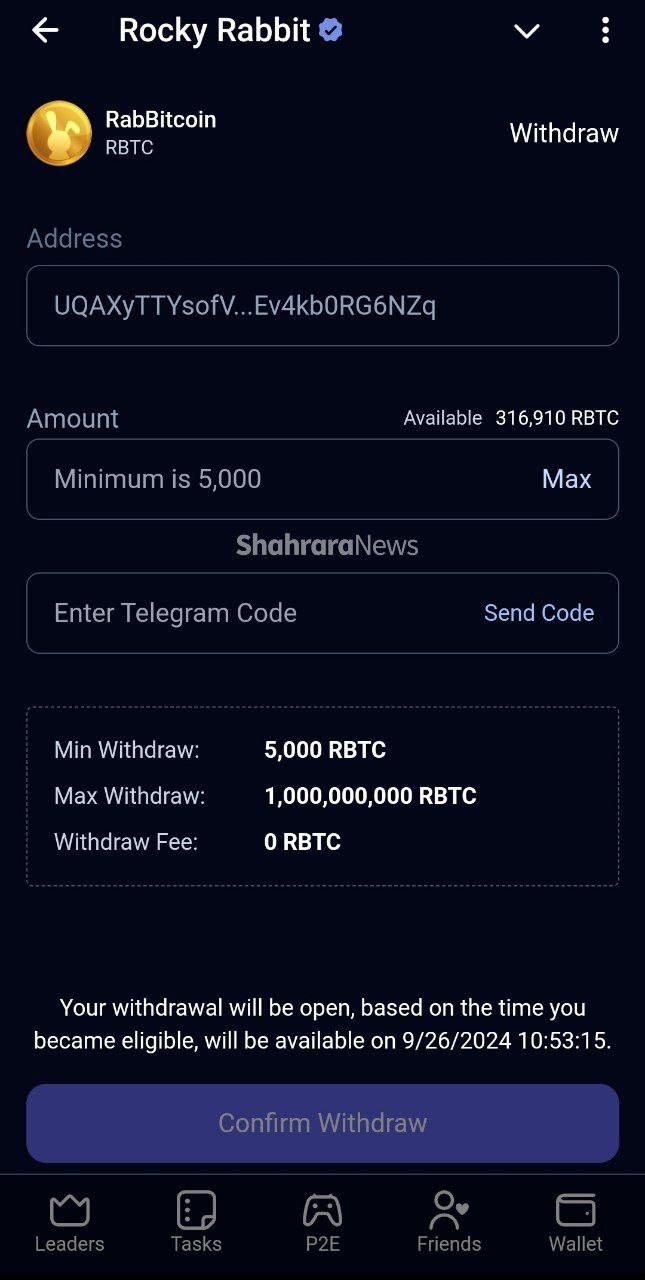Tap the Available 316,910 RBTC balance
Screen dimensions: 645x1280
point(511,418)
